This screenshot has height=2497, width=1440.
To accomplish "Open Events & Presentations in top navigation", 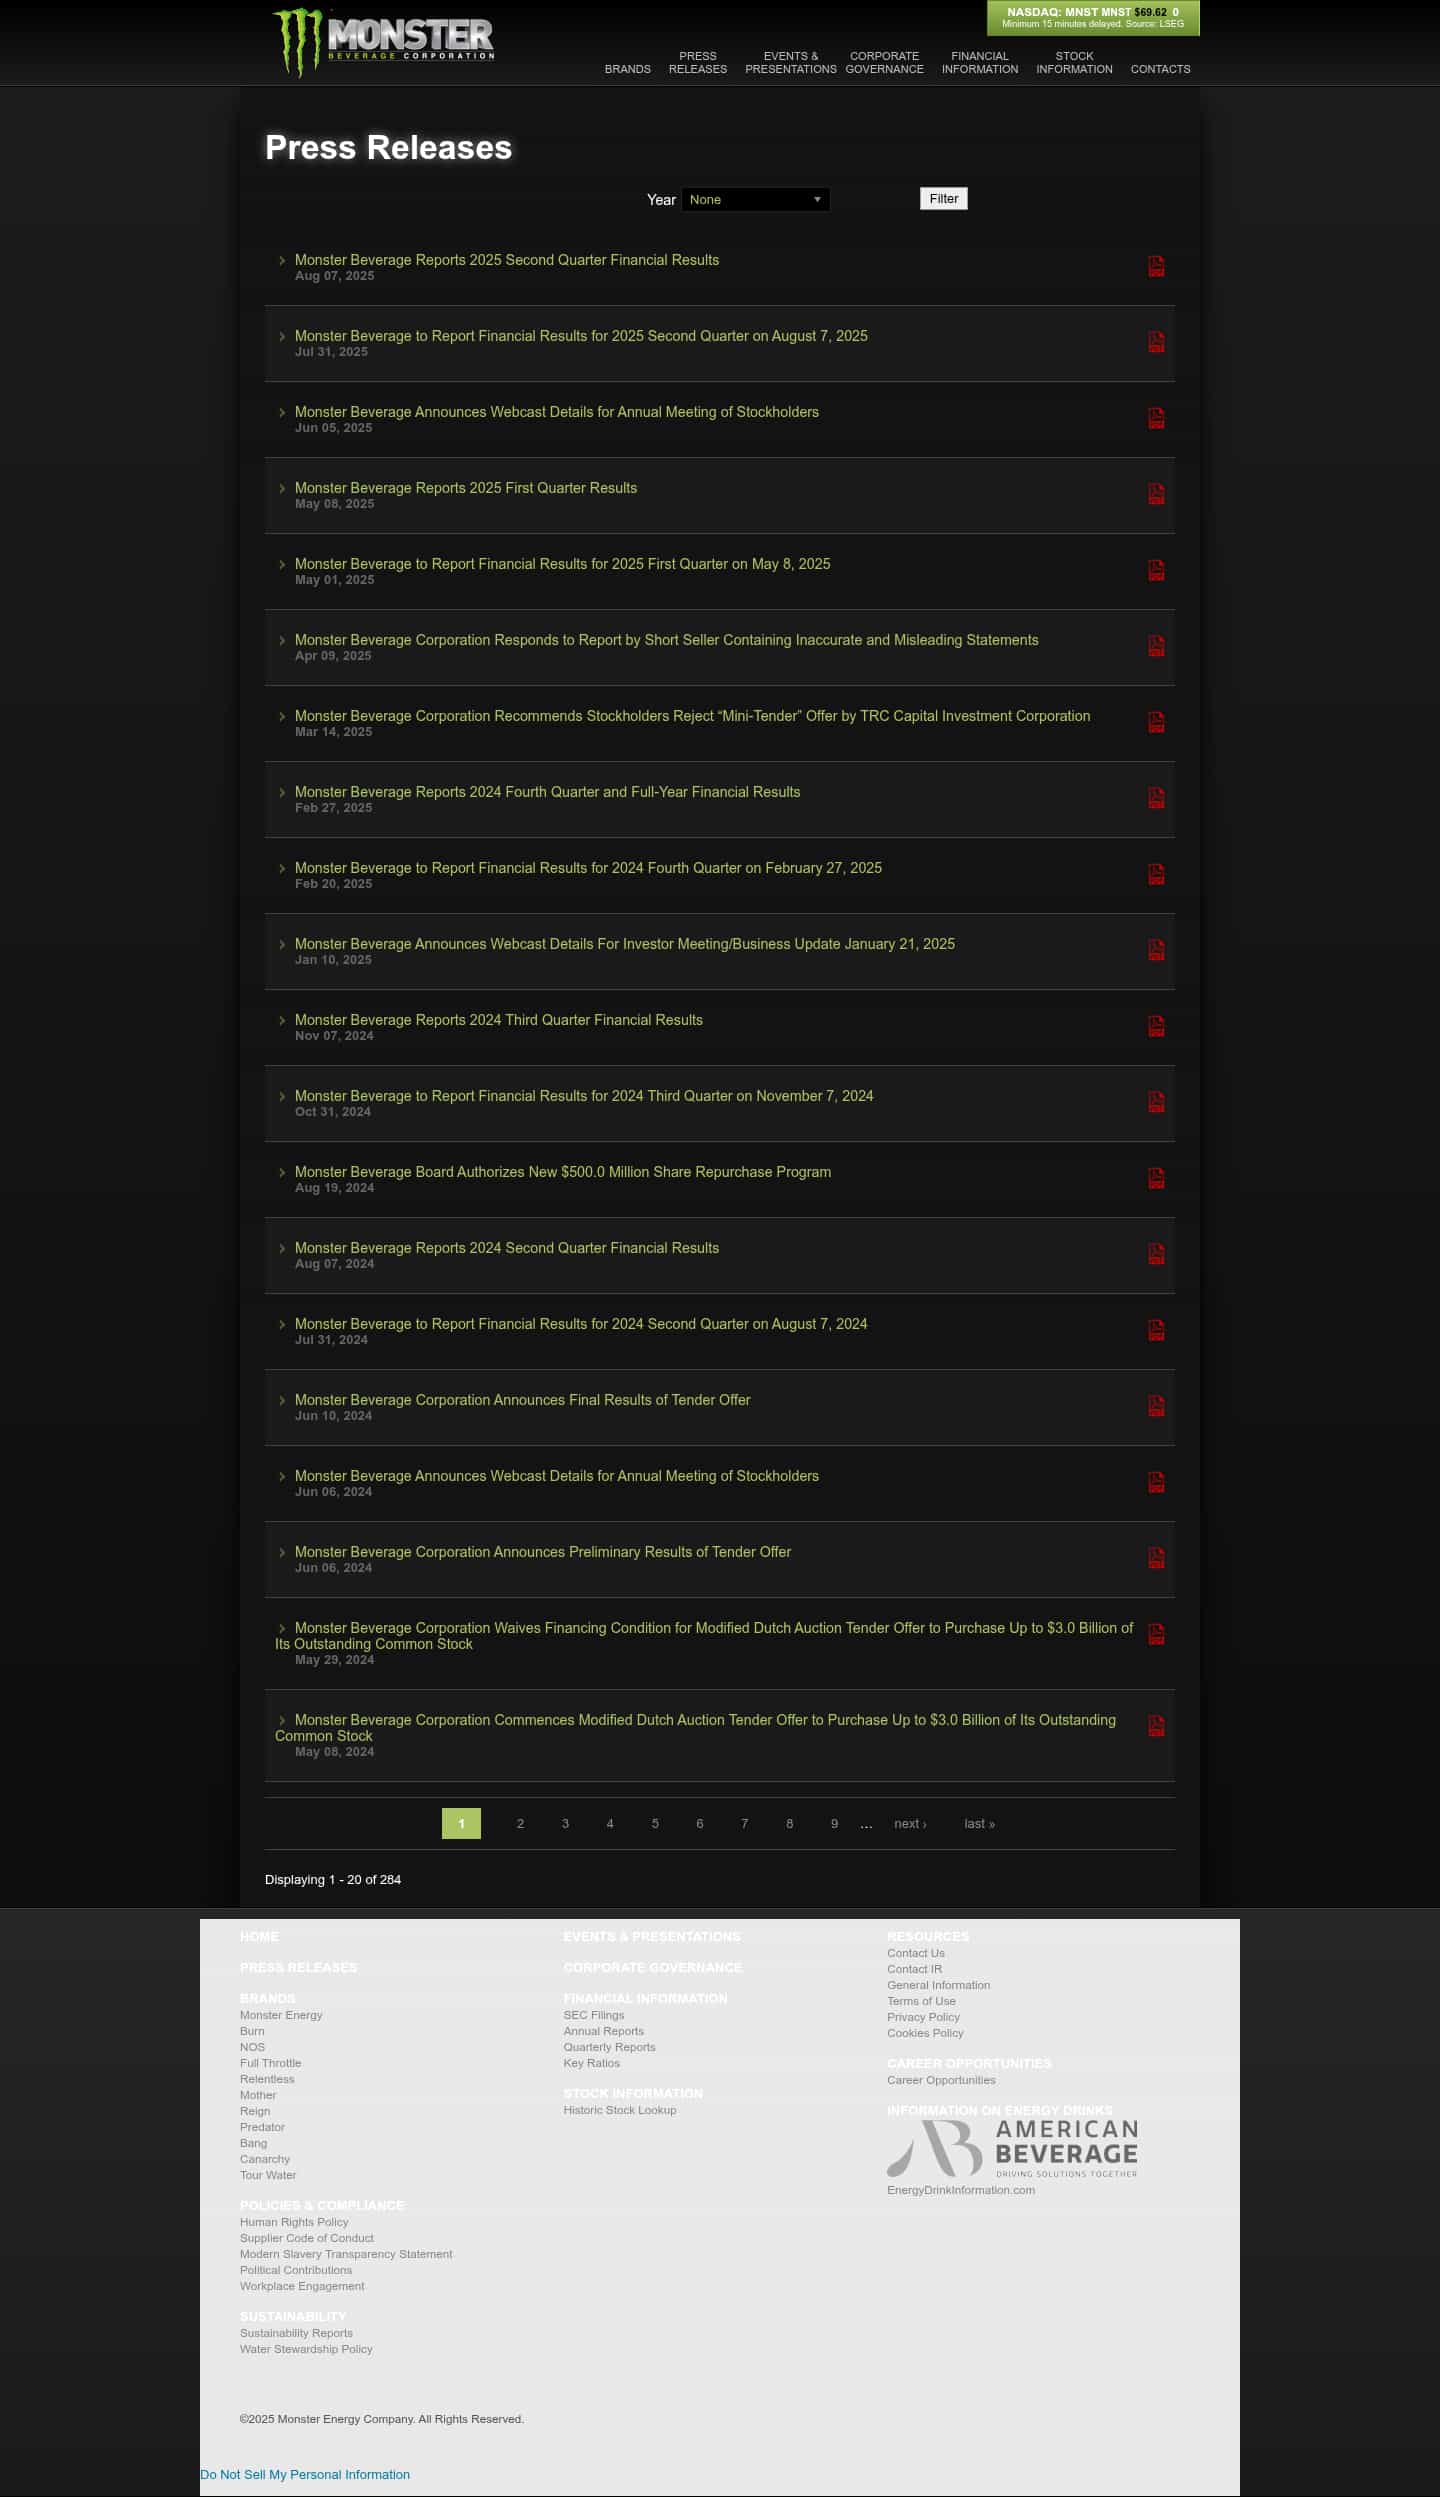I will point(791,63).
